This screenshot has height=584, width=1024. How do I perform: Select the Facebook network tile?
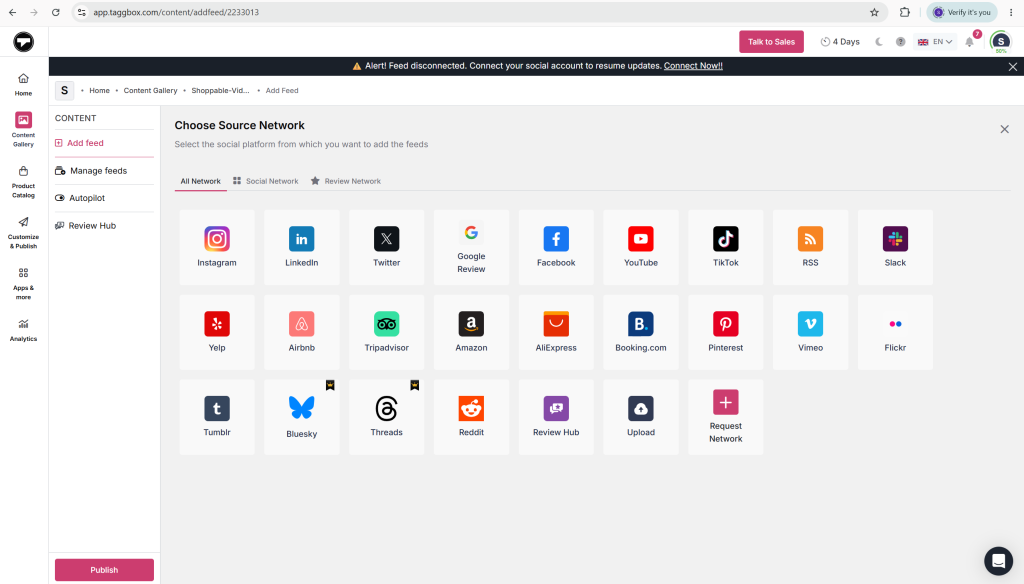click(x=556, y=247)
